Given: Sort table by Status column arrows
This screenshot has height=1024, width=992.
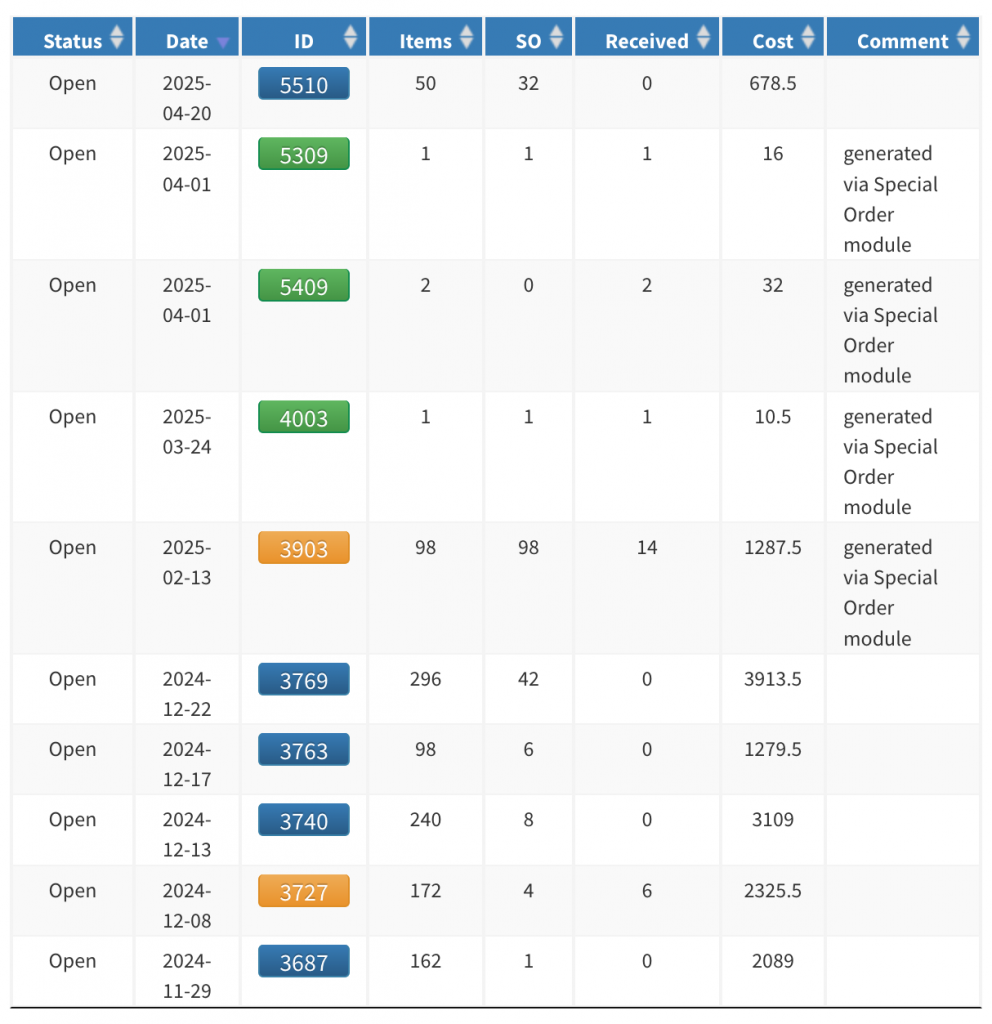Looking at the screenshot, I should pos(117,37).
